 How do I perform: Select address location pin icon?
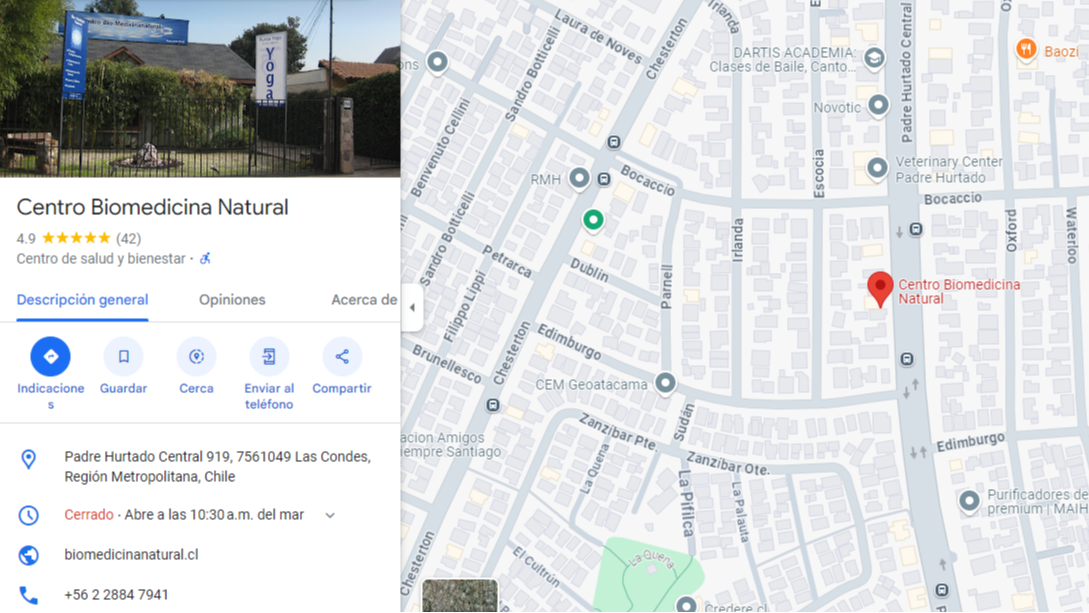point(28,459)
